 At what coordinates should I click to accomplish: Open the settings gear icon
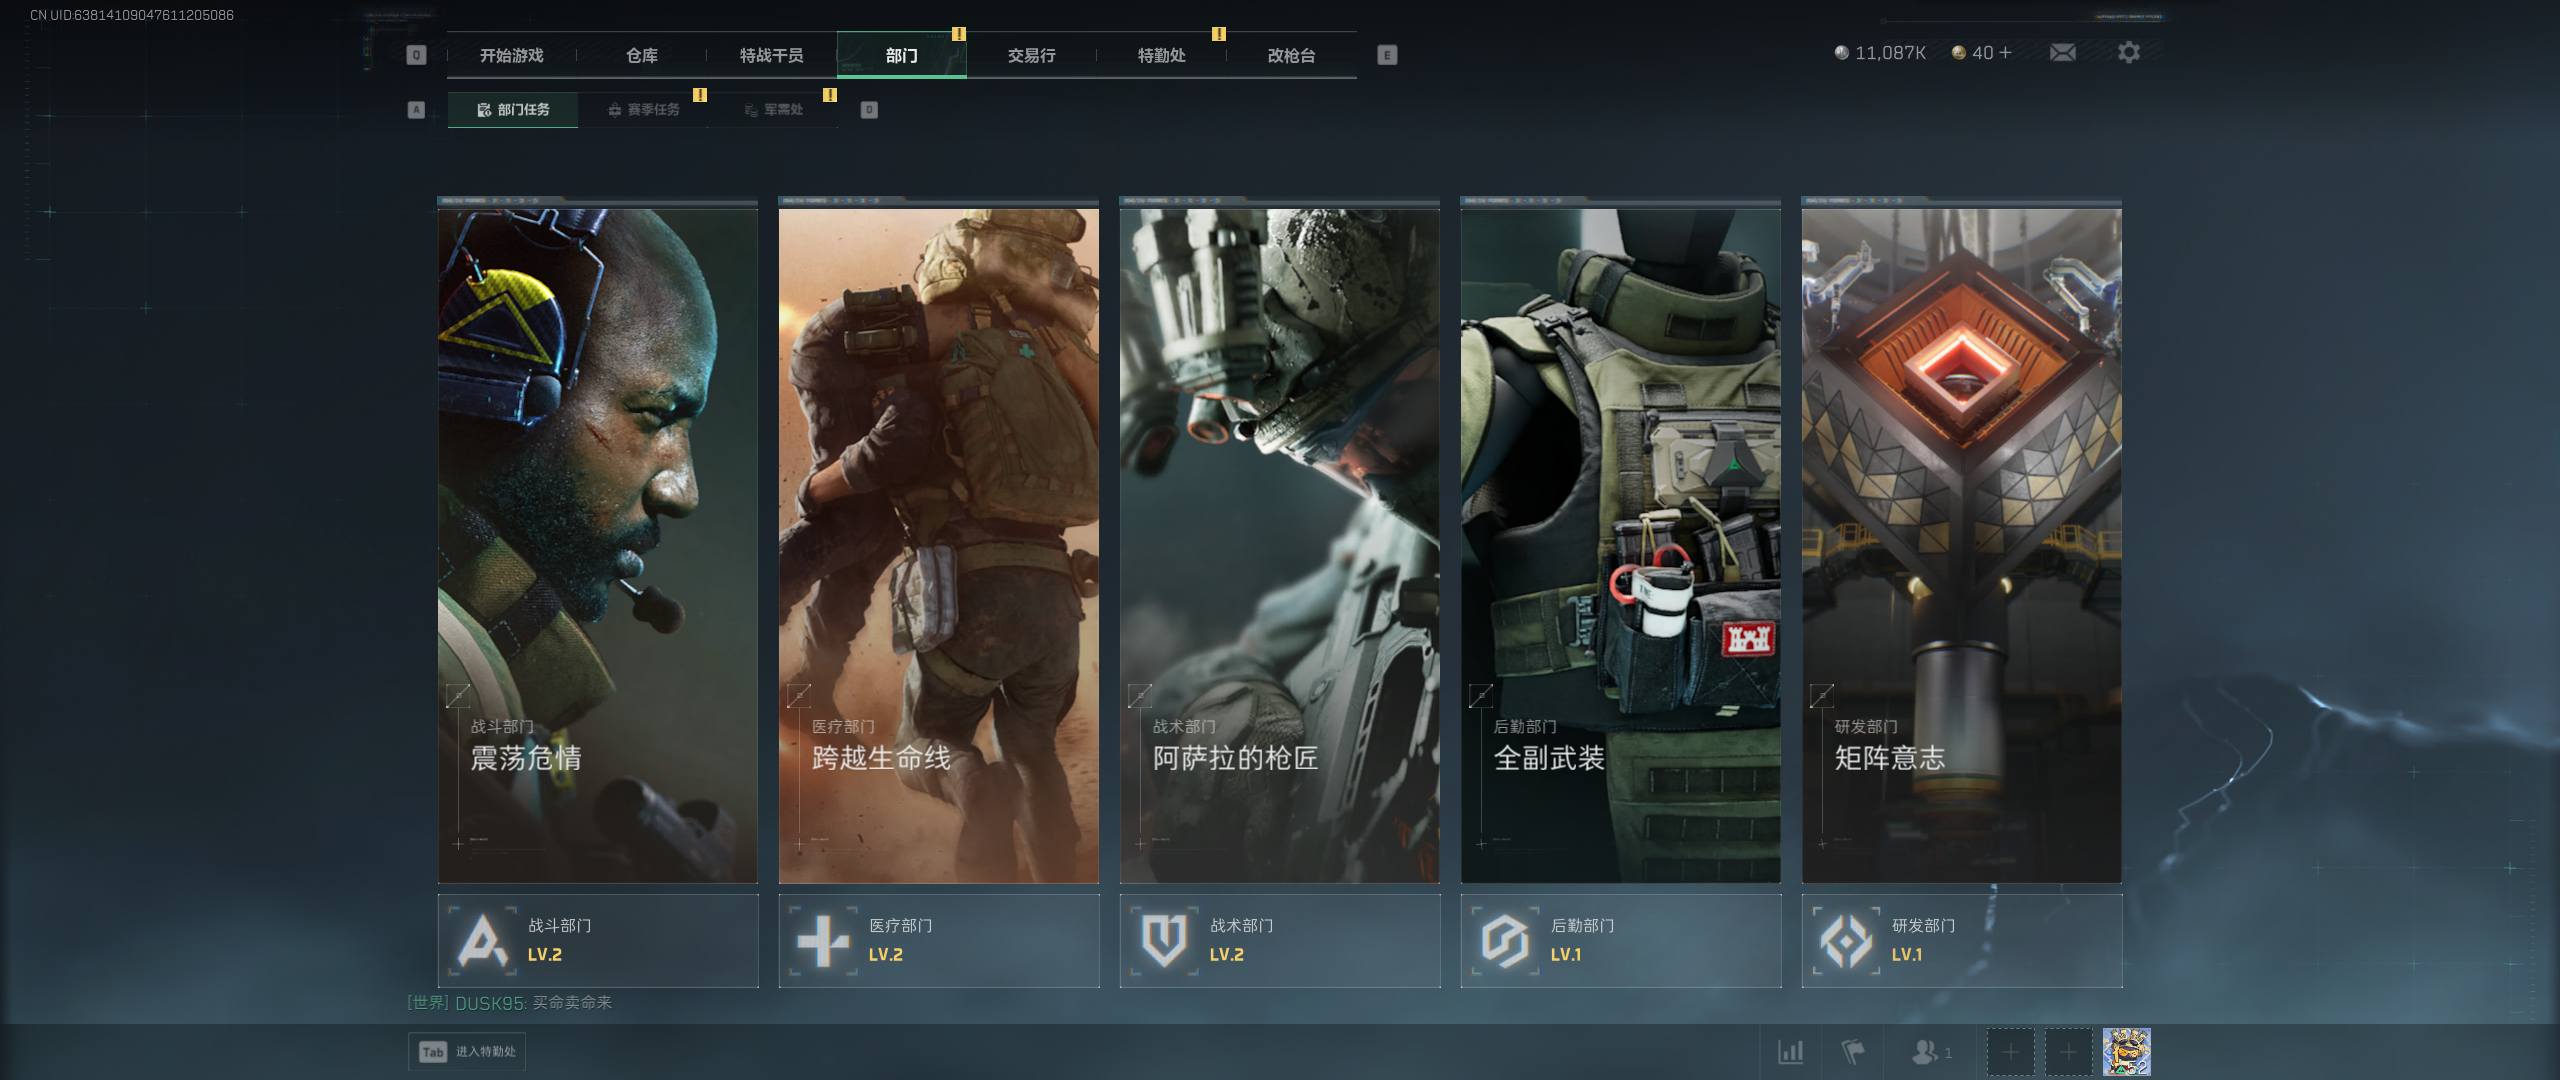point(2129,53)
